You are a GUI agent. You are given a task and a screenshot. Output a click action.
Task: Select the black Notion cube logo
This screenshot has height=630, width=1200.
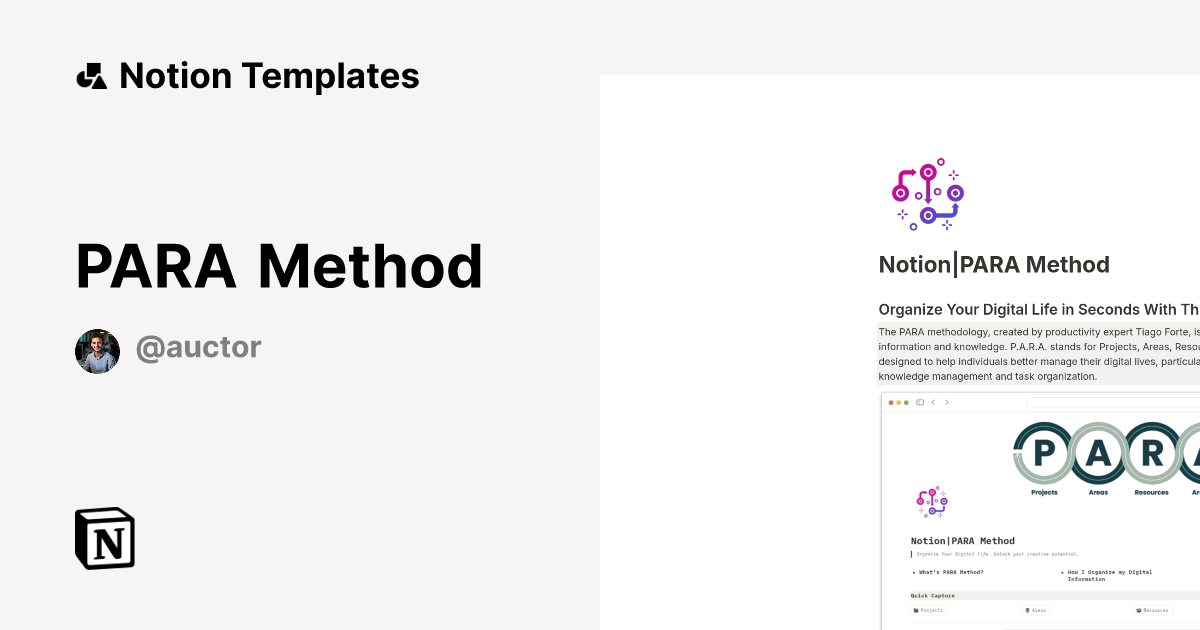pos(104,538)
